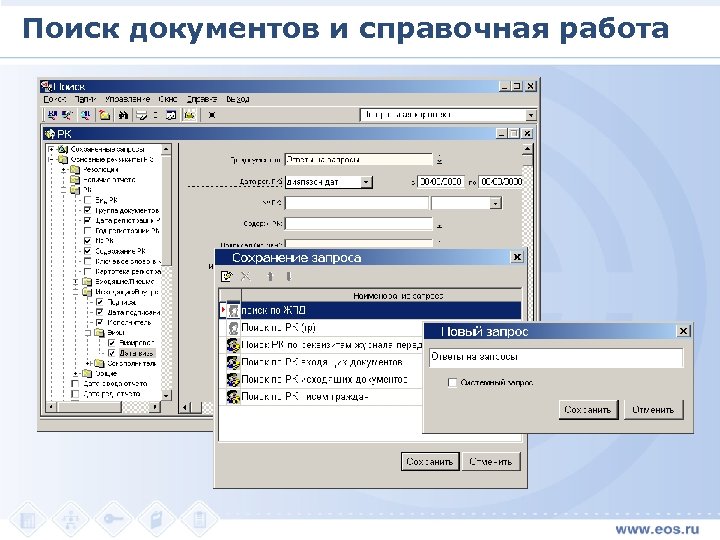The width and height of the screenshot is (720, 540).
Task: Collapse the Основные реквизиты РК tree node
Action: tap(52, 160)
